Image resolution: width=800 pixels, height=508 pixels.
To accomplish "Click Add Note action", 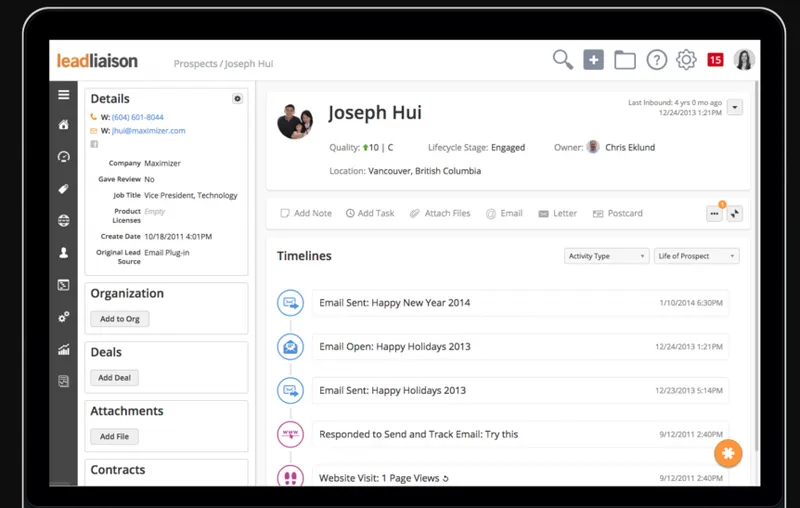I will [306, 213].
